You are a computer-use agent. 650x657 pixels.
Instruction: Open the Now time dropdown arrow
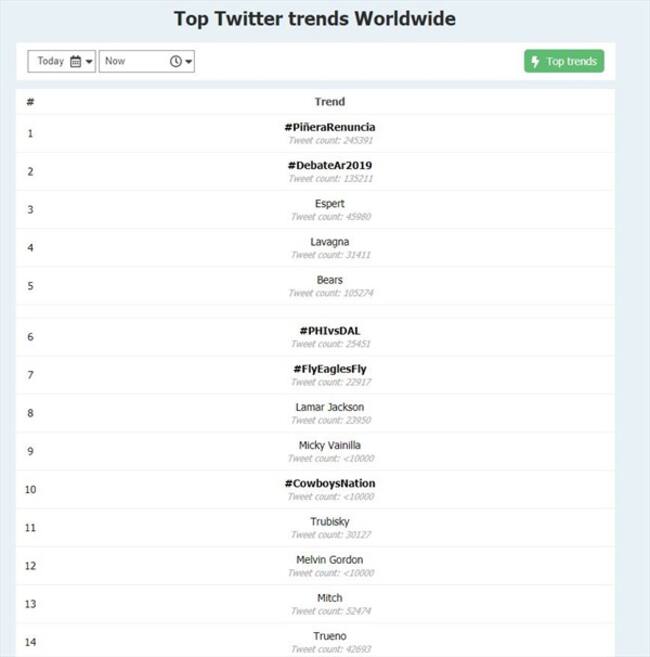pos(189,62)
